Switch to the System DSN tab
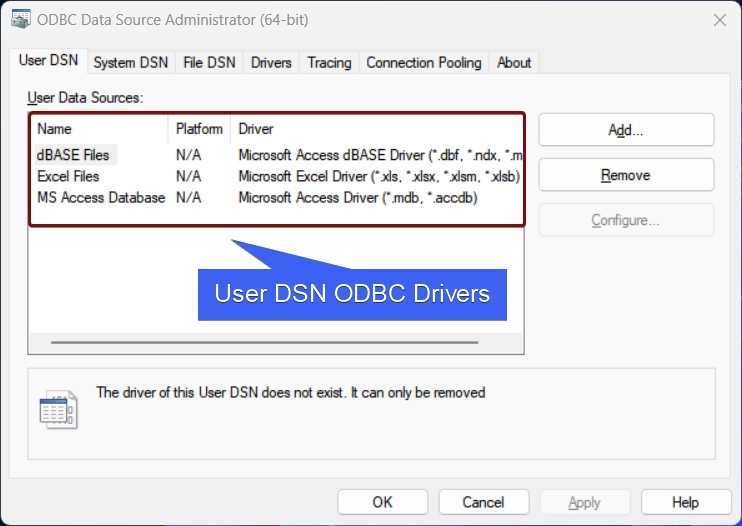742x526 pixels. [x=131, y=62]
